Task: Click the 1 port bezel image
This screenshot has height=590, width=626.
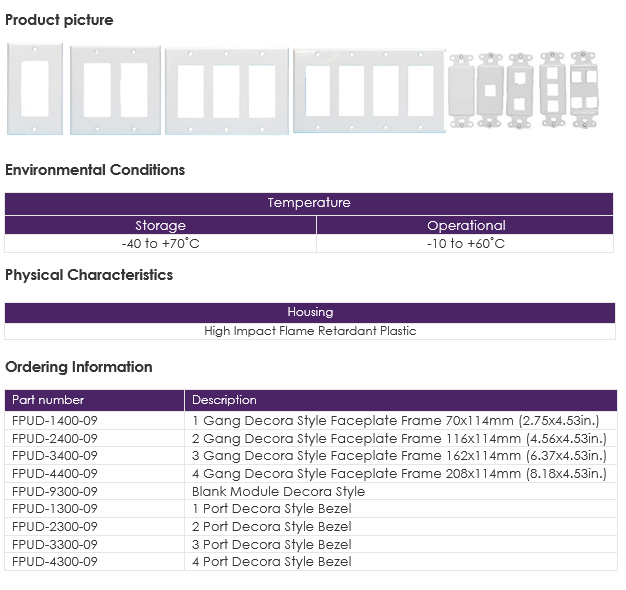Action: (x=490, y=91)
